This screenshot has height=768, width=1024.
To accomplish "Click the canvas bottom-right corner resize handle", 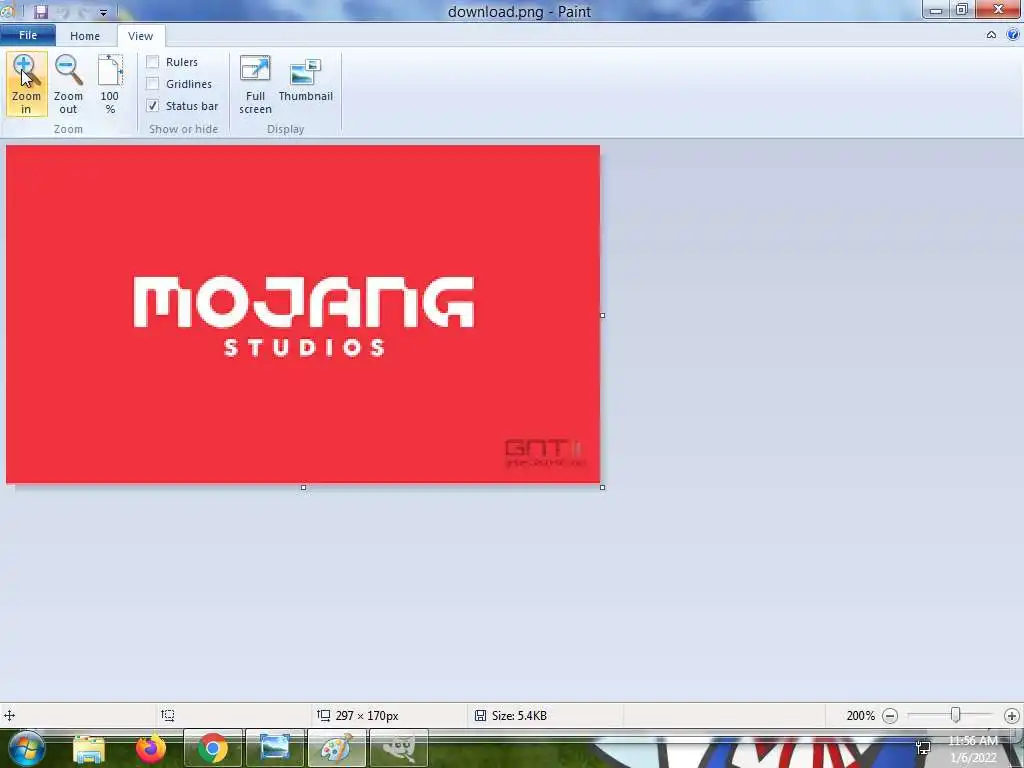I will [602, 487].
